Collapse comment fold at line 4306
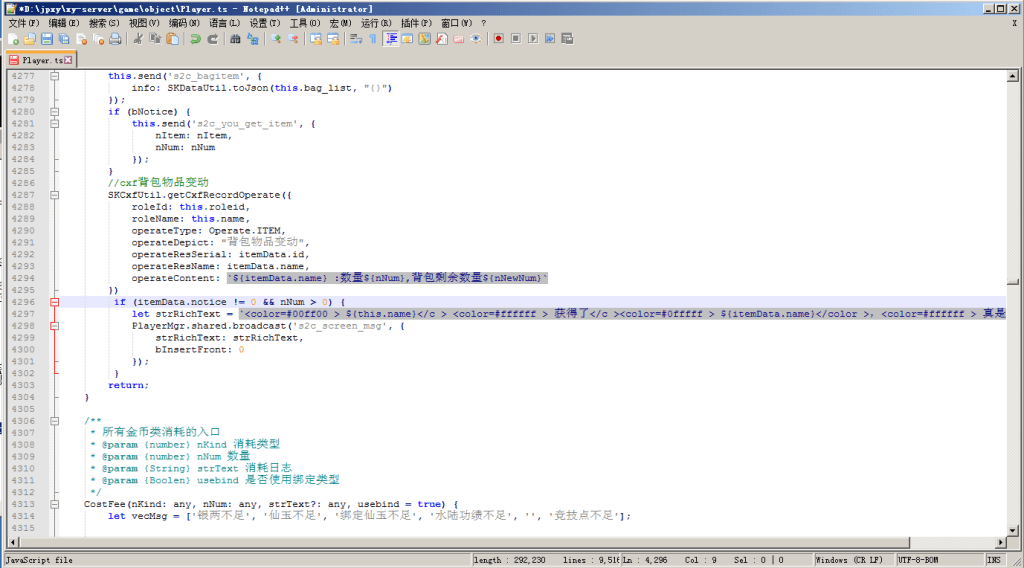This screenshot has height=568, width=1024. click(55, 421)
